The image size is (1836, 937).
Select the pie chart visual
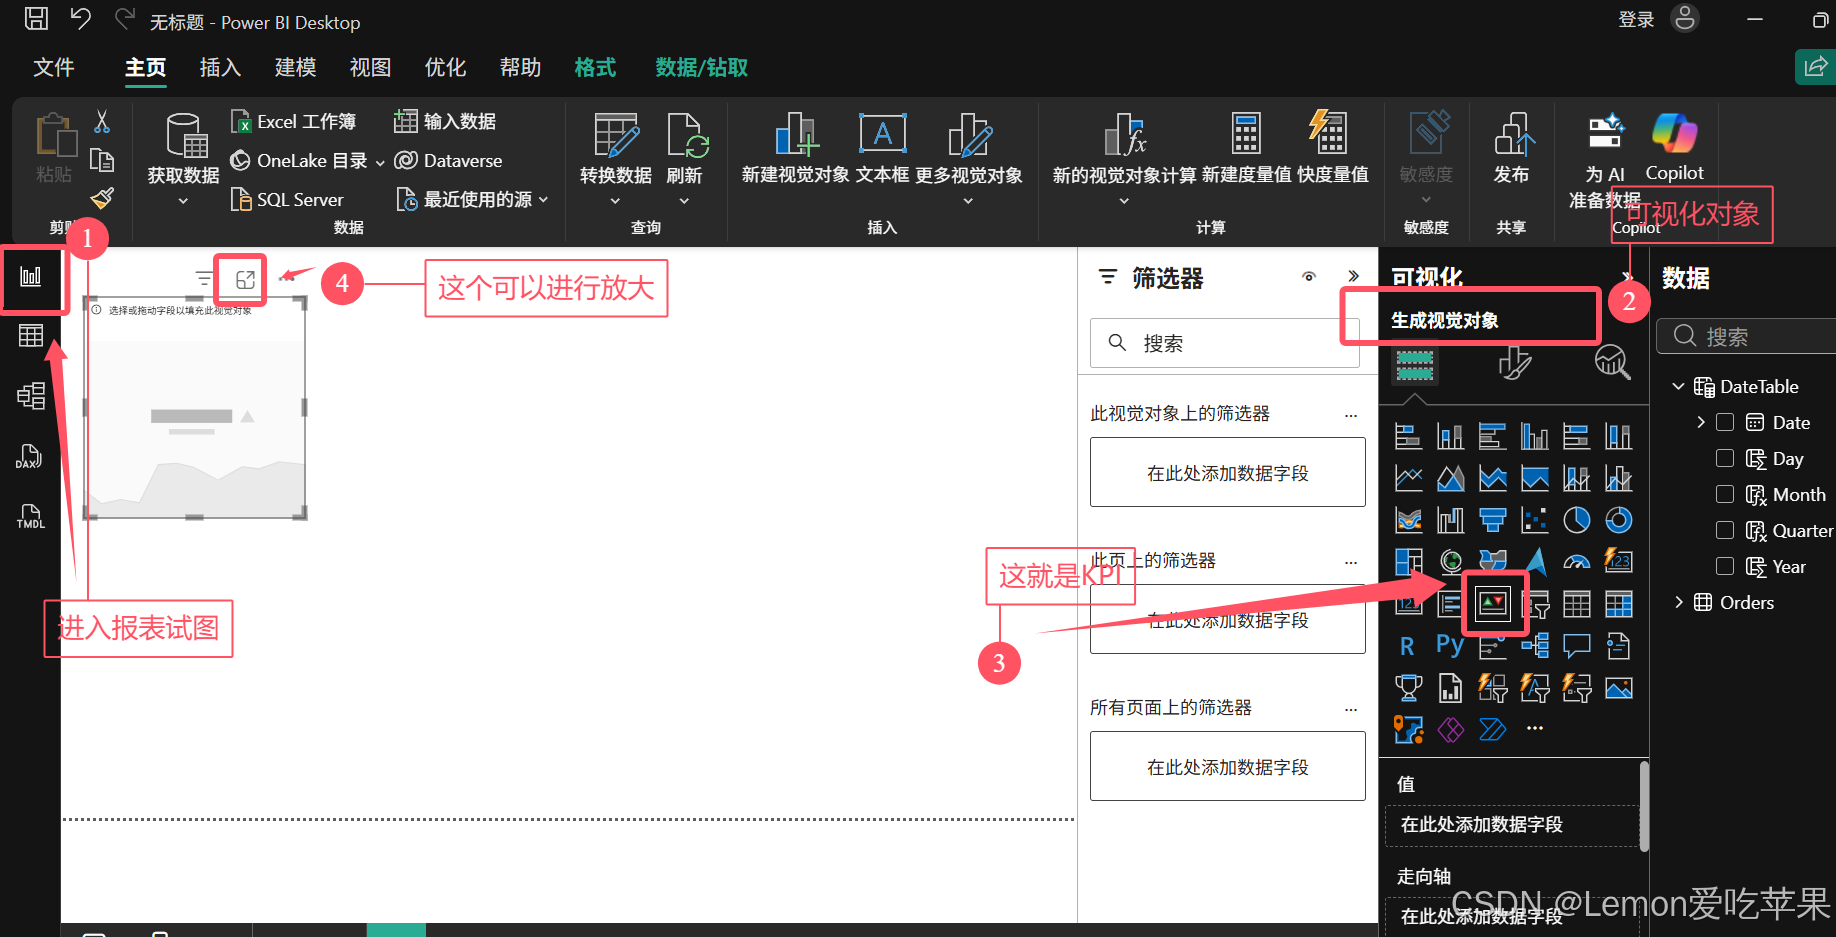point(1576,520)
